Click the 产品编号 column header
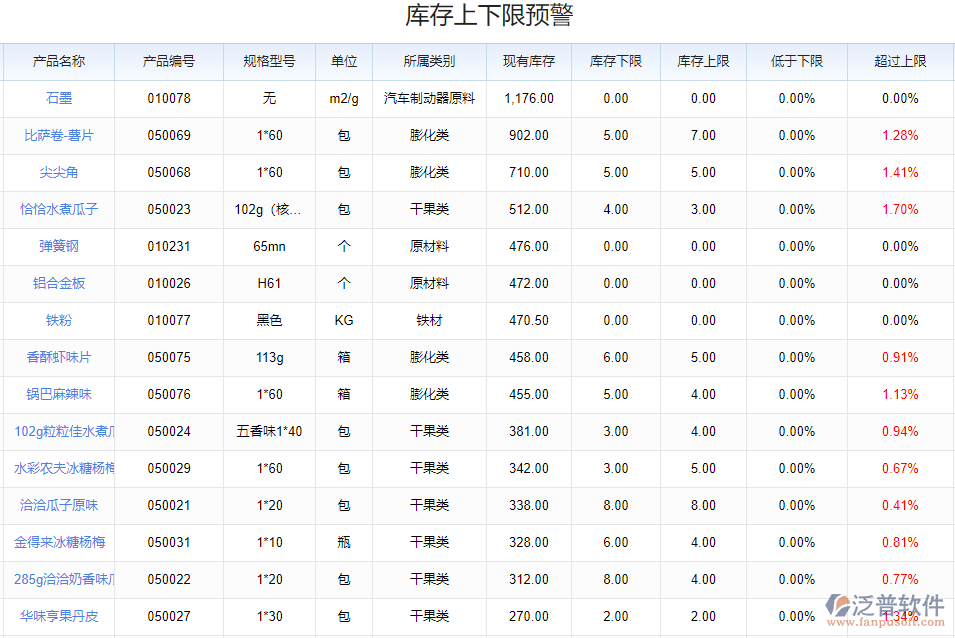The image size is (955, 638). click(x=168, y=61)
